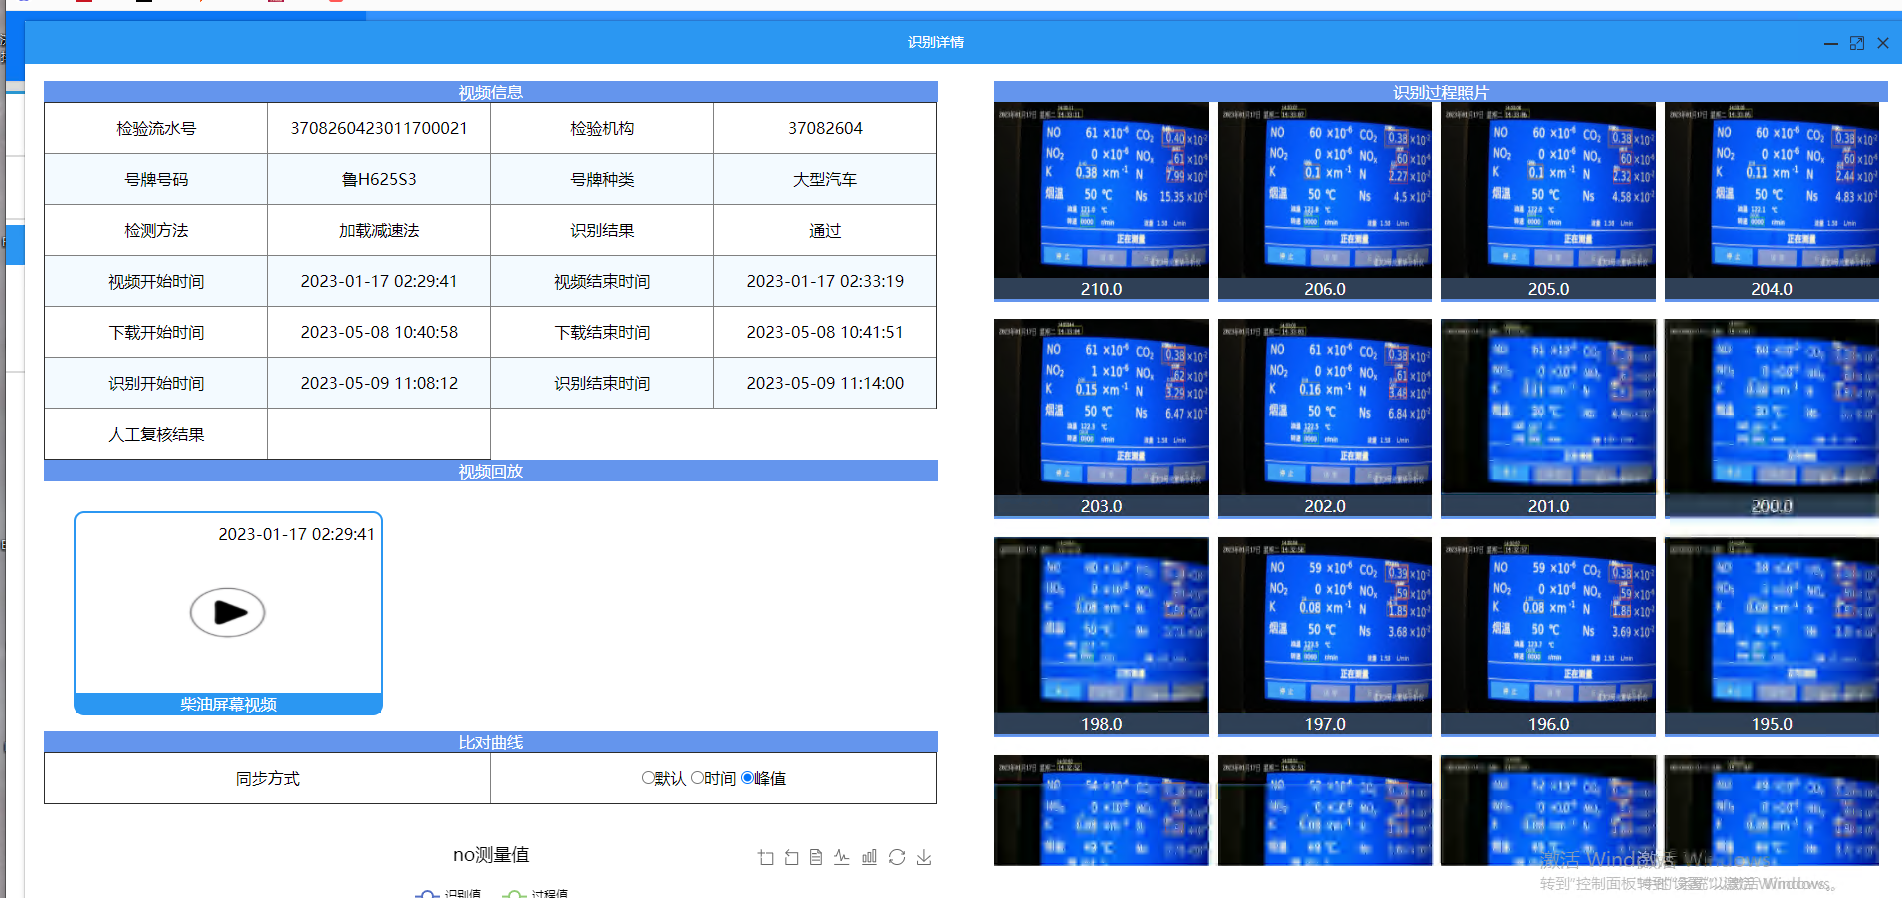Image resolution: width=1902 pixels, height=898 pixels.
Task: Maximize the 识别详情 dialog
Action: [1857, 43]
